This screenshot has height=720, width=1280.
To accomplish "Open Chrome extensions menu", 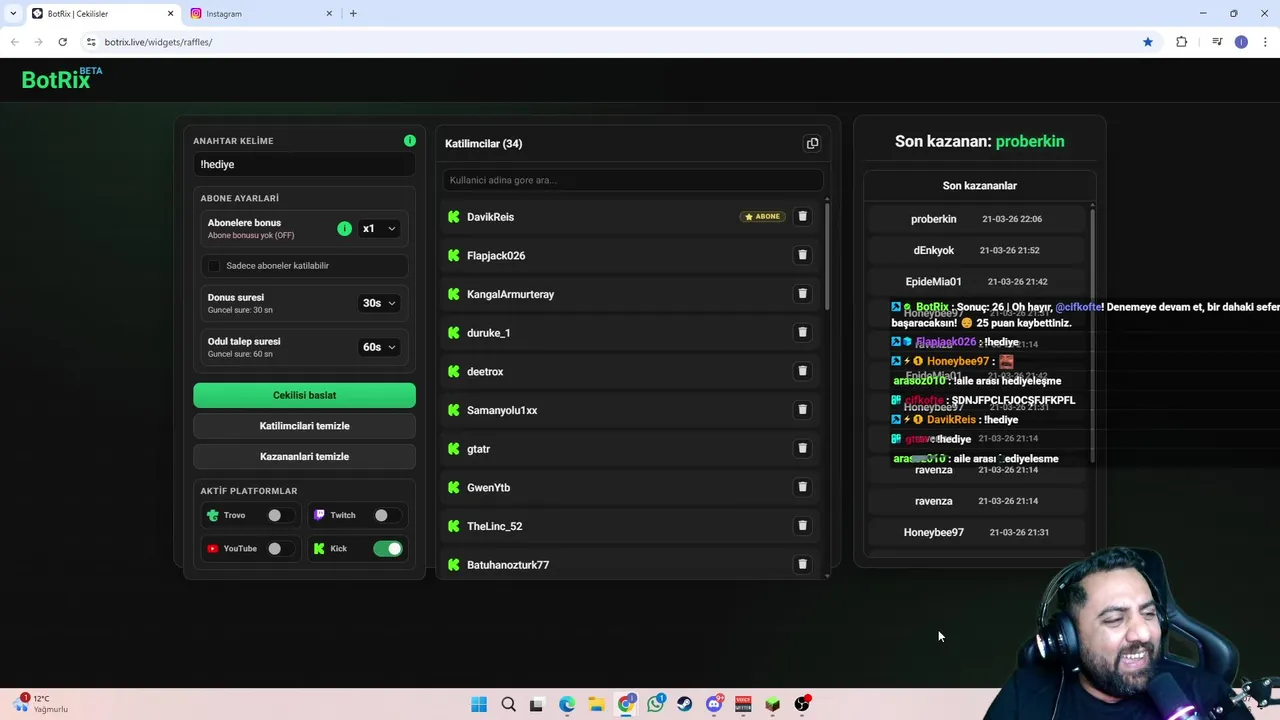I will point(1181,42).
